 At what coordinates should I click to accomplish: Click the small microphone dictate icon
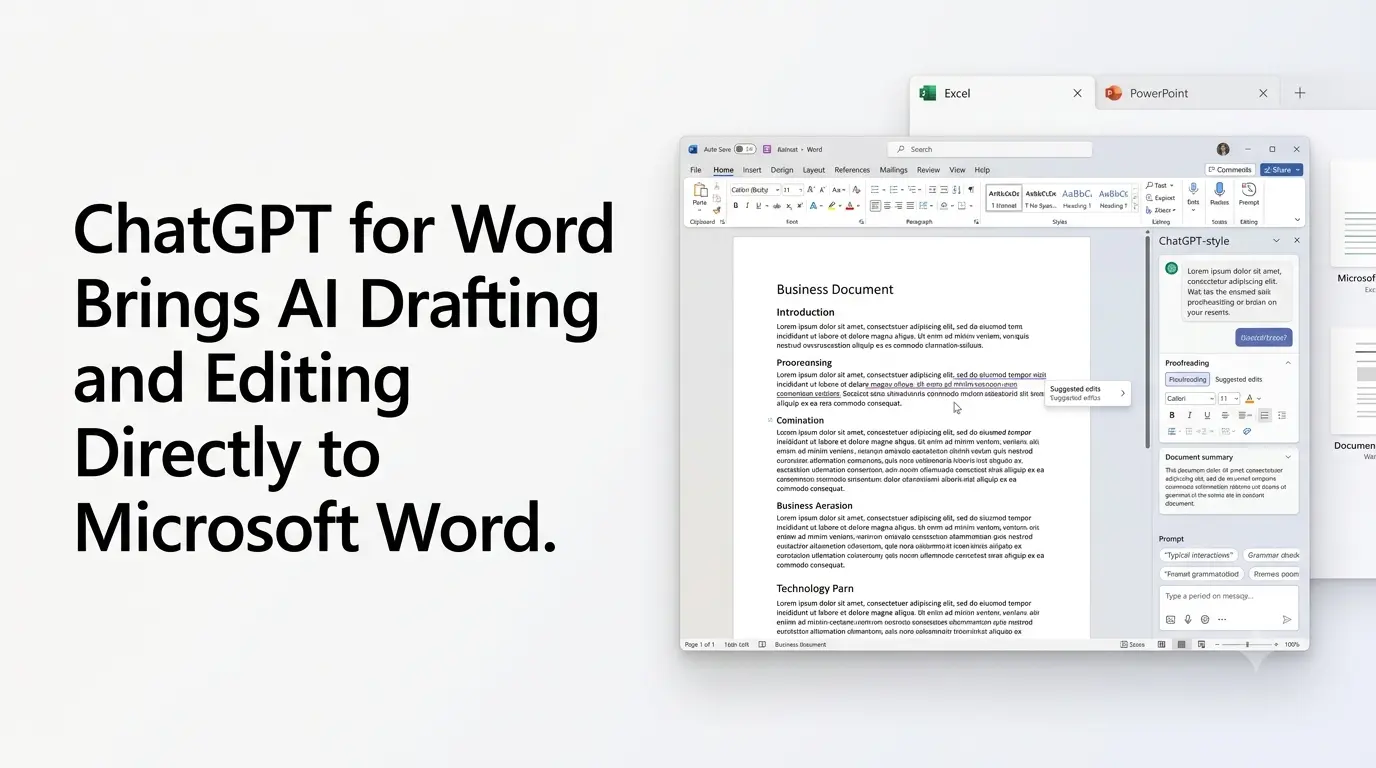[x=1193, y=188]
